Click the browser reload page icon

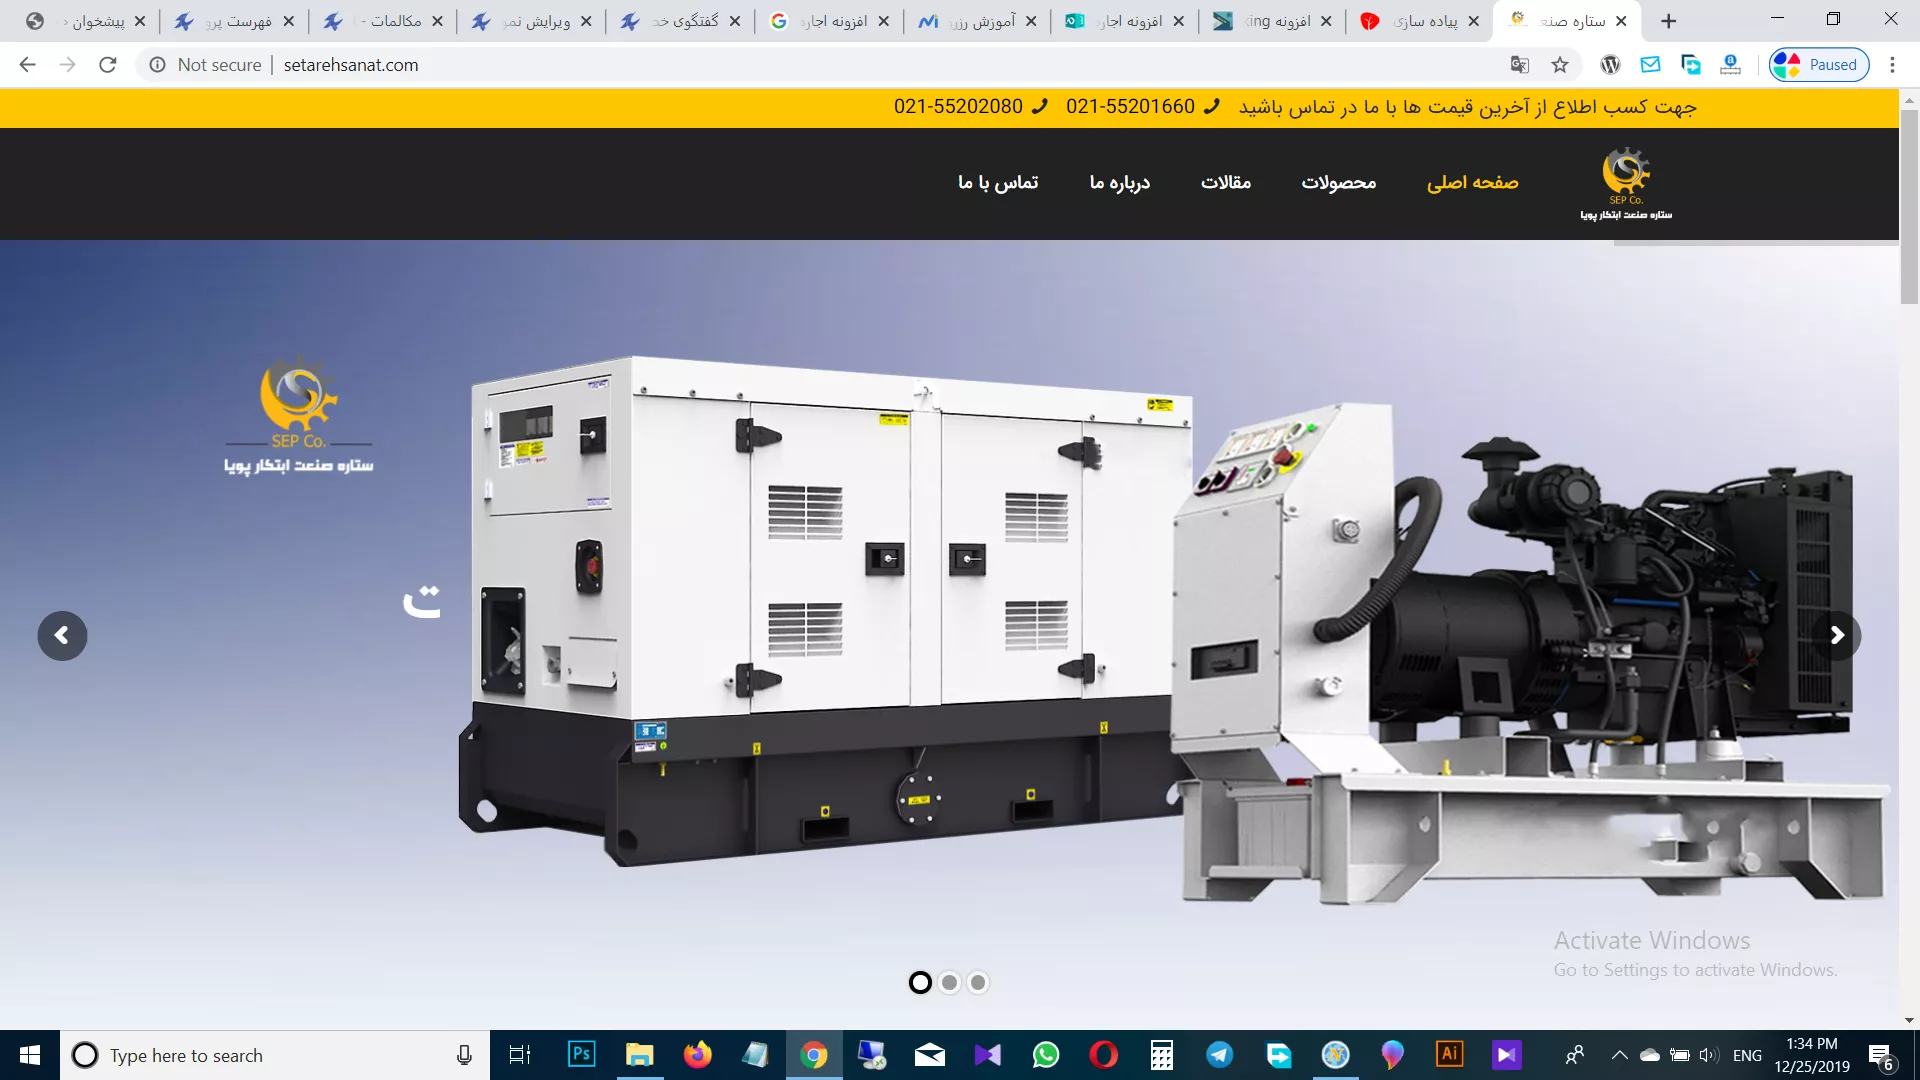(x=108, y=65)
